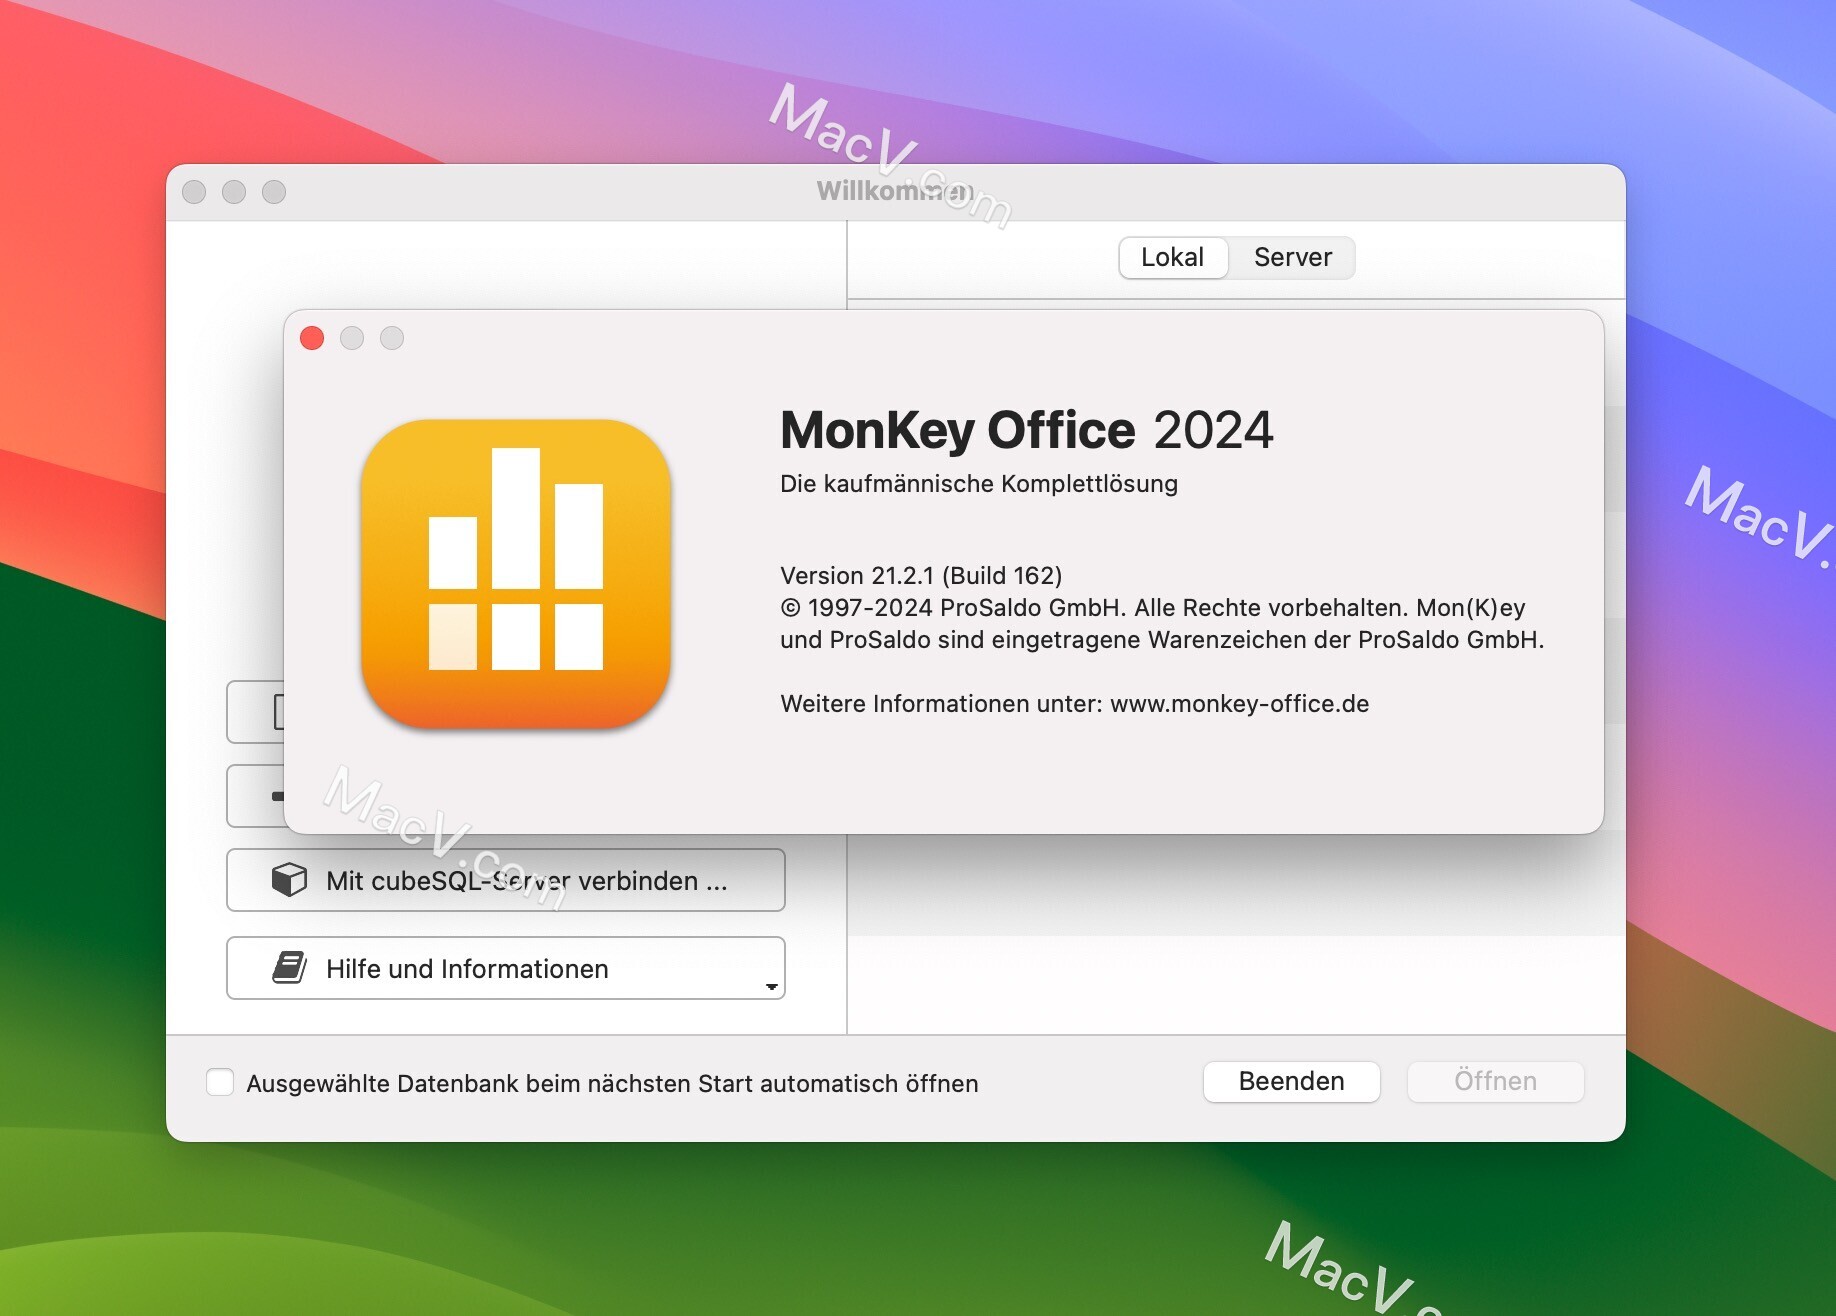Enable automatic database opening on next start

[221, 1082]
